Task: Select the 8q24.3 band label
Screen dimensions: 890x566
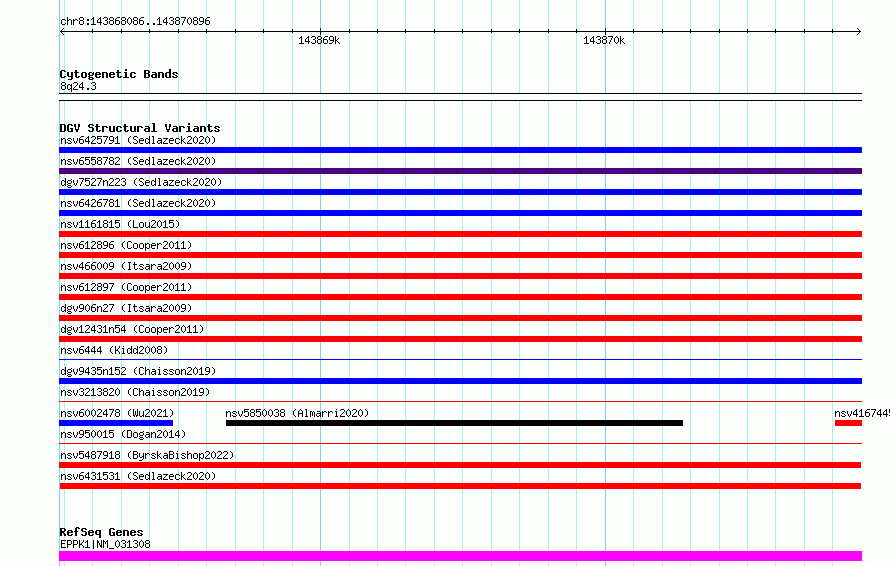Action: [78, 86]
